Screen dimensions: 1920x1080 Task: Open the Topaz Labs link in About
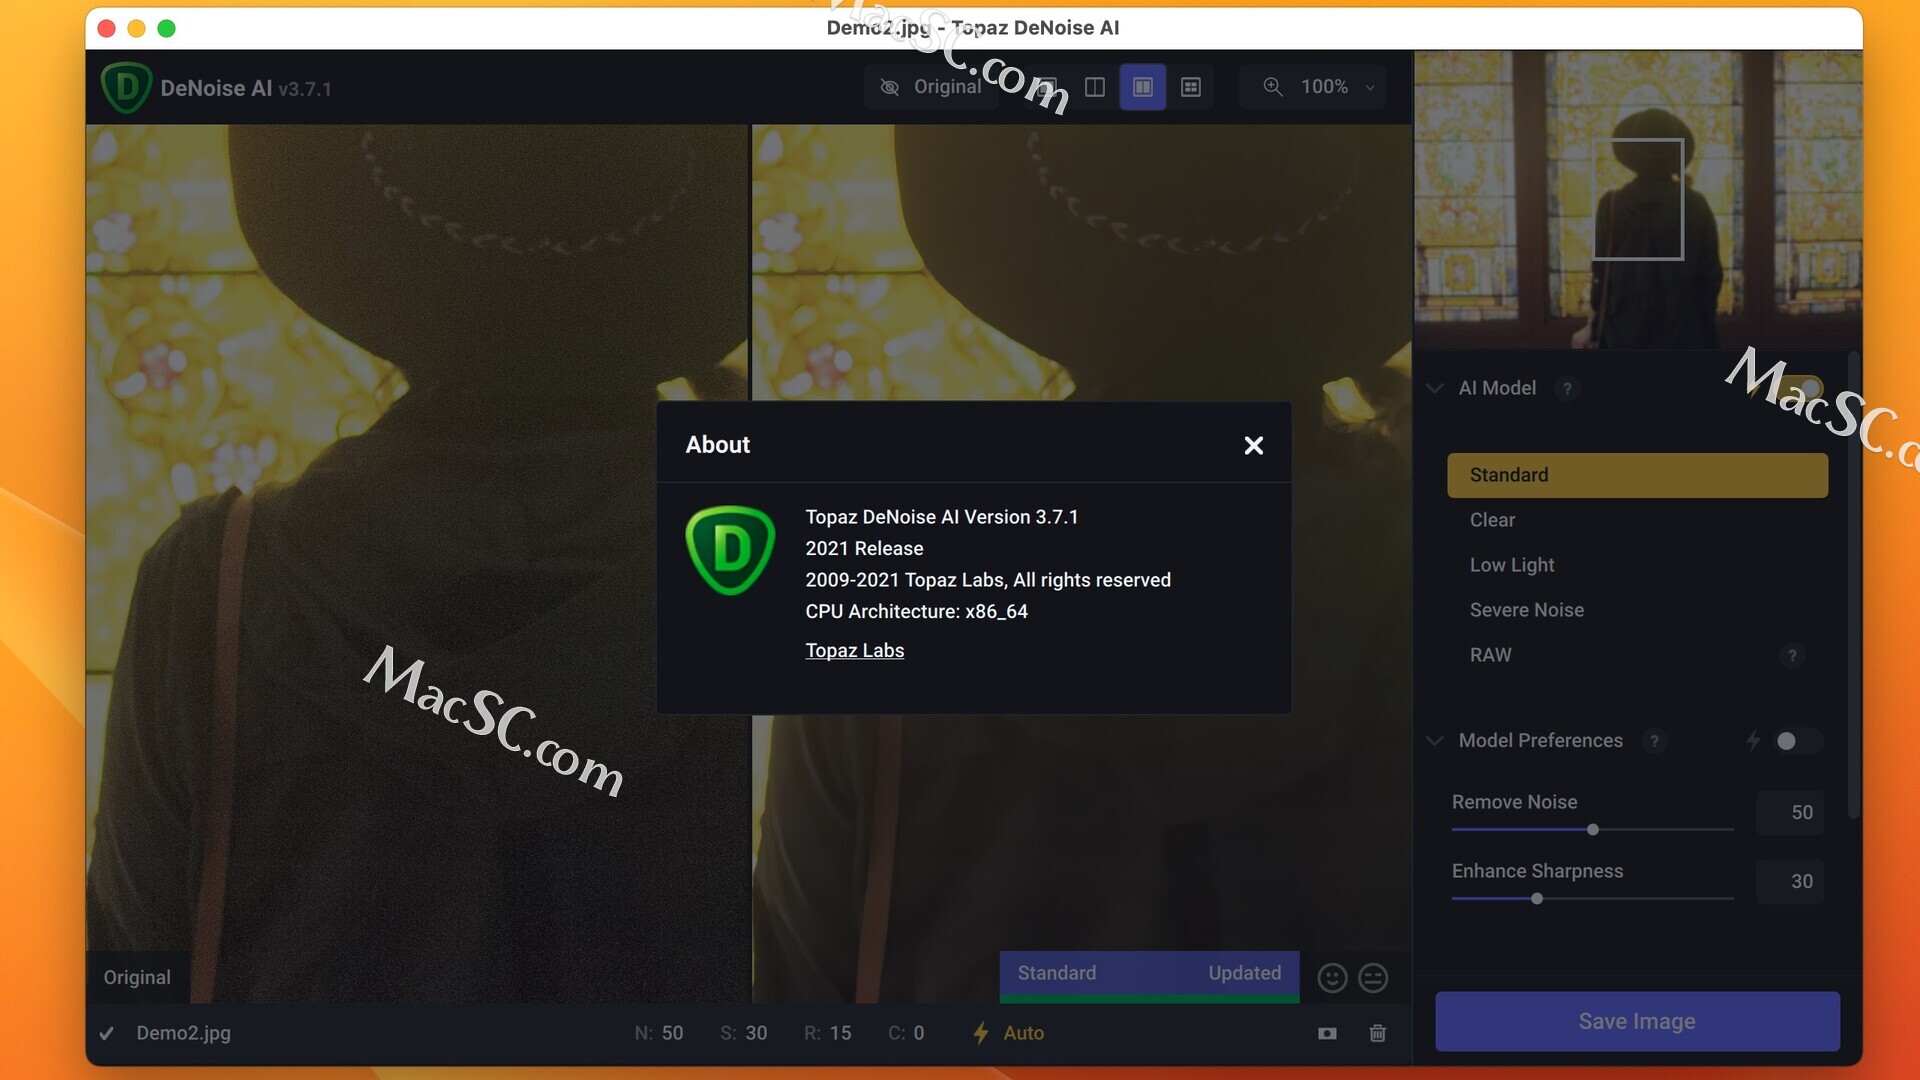click(854, 650)
